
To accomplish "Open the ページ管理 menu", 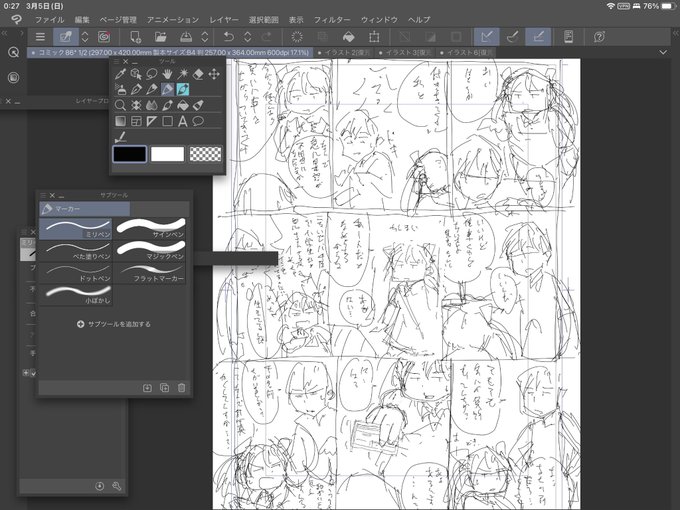I will 118,20.
